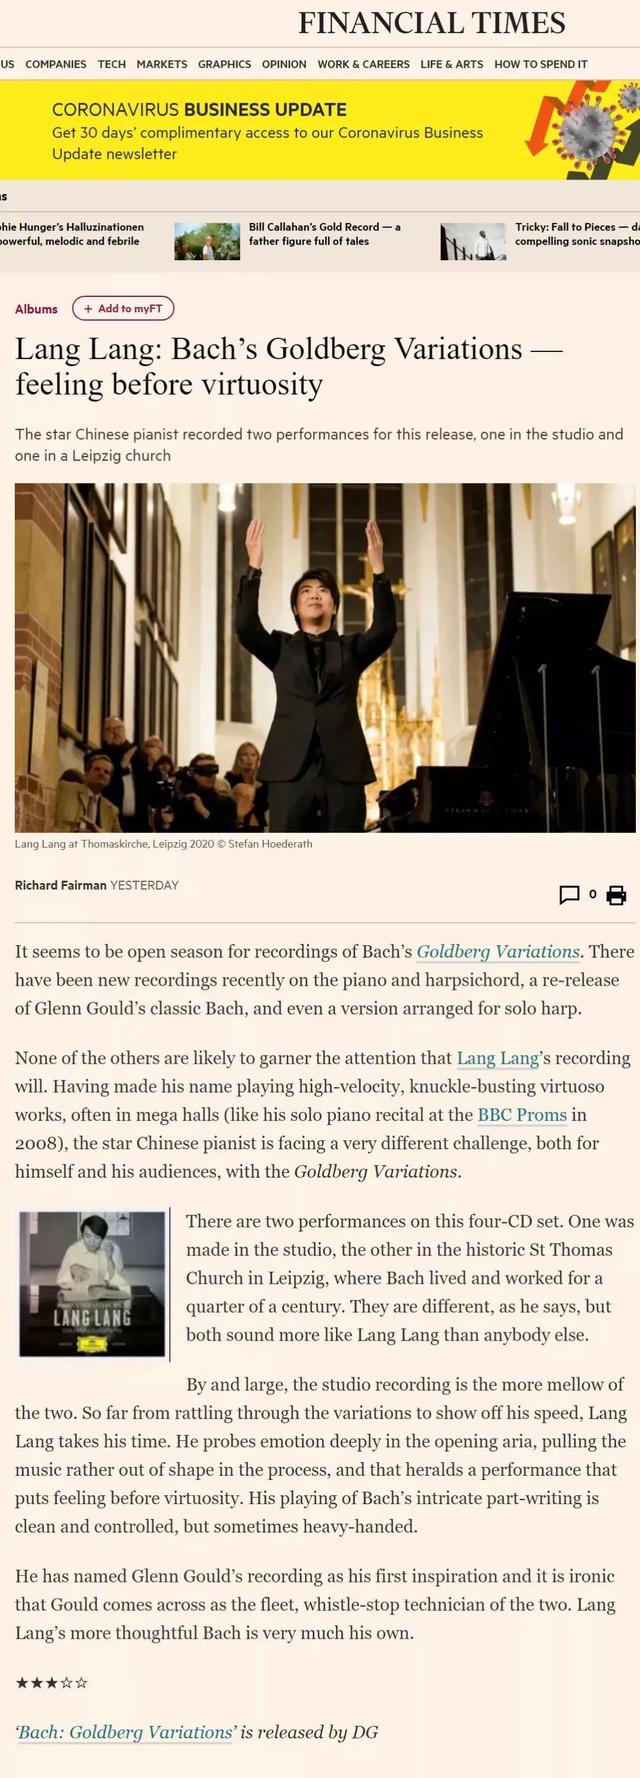The width and height of the screenshot is (640, 1778).
Task: Click the printer icon
Action: pyautogui.click(x=616, y=895)
